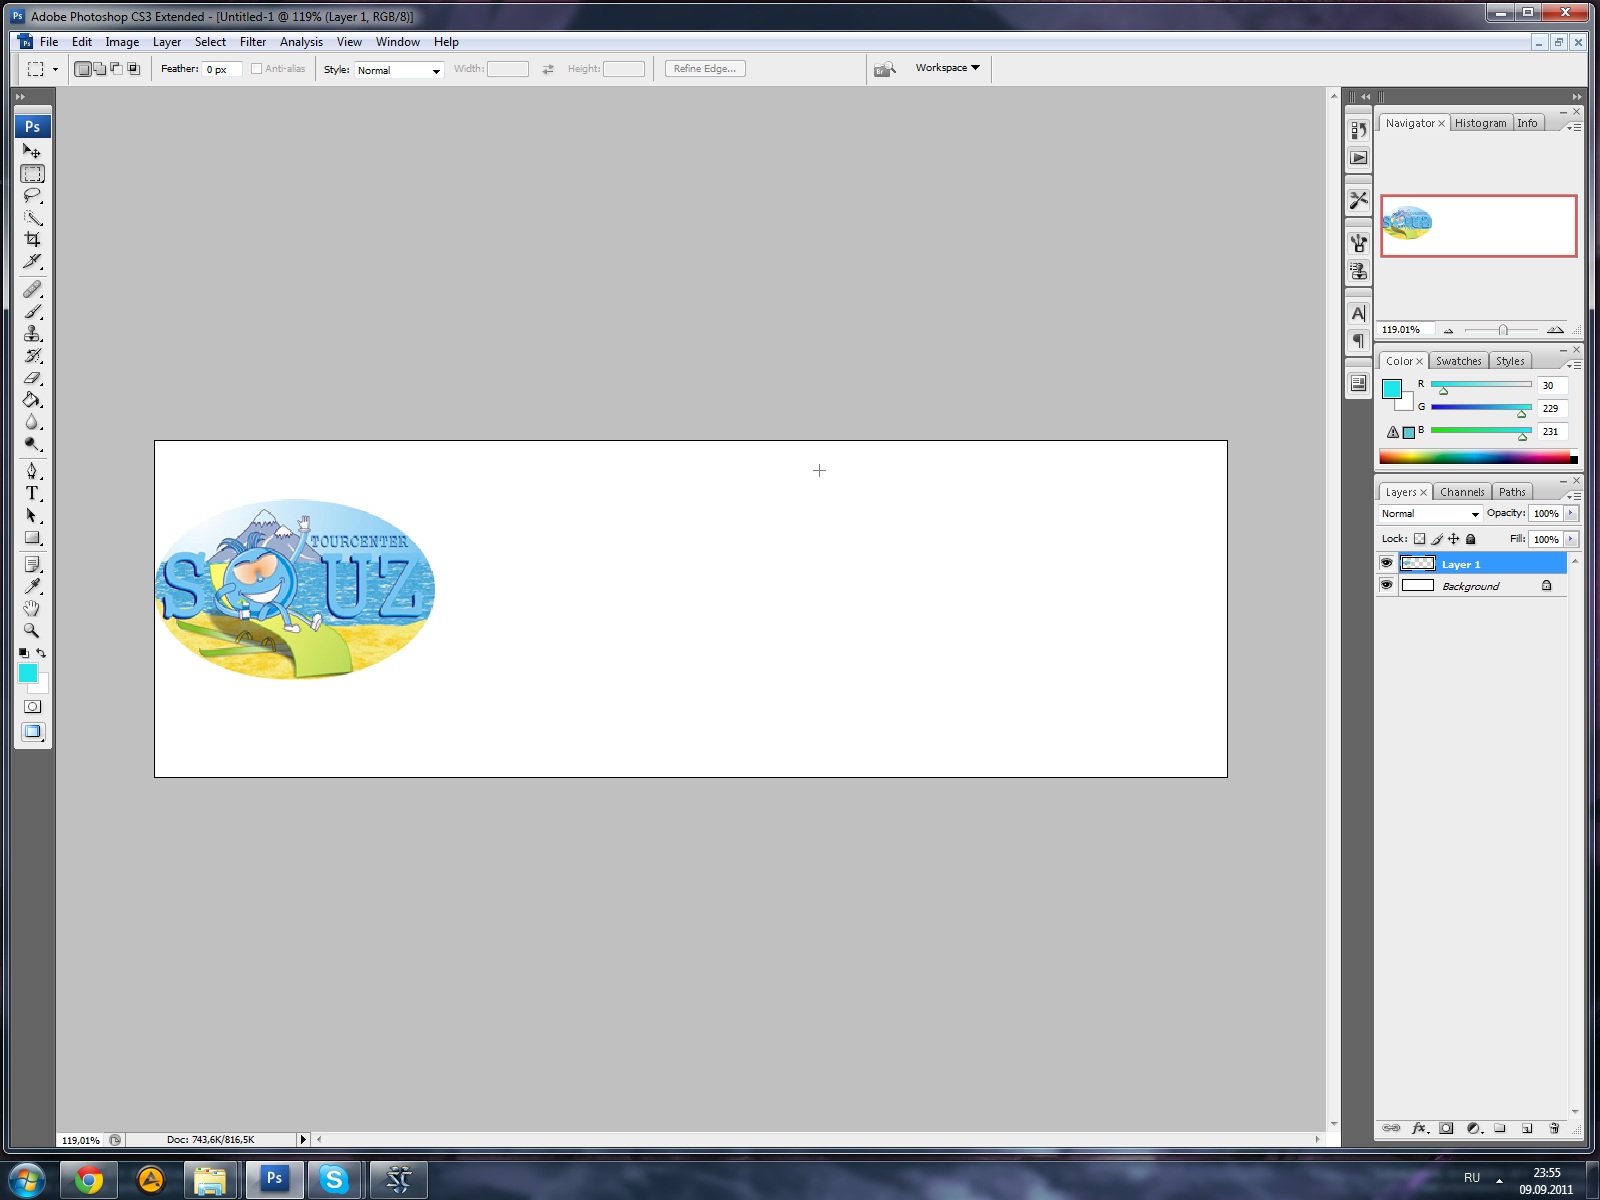Select the Path Selection tool

[32, 515]
